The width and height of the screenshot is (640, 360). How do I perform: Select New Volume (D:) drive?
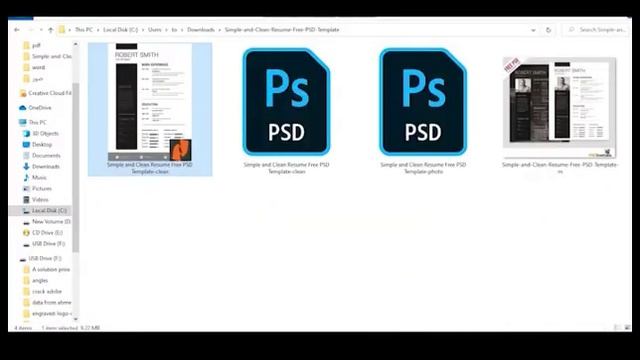coord(47,222)
